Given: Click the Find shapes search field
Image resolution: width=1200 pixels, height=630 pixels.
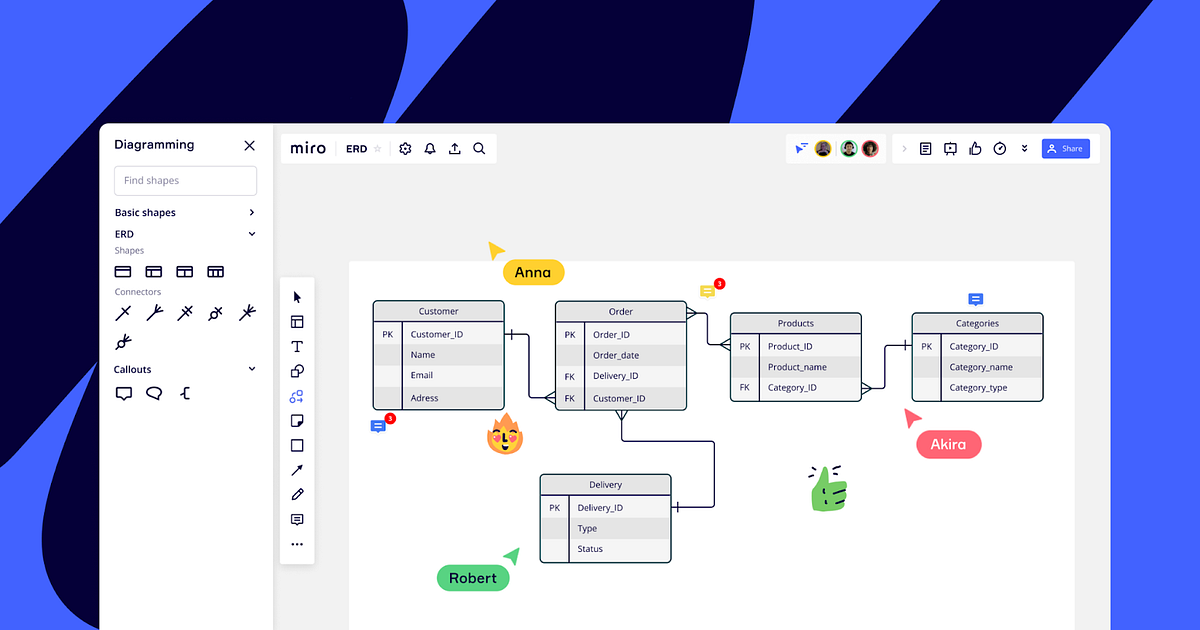Looking at the screenshot, I should point(185,181).
